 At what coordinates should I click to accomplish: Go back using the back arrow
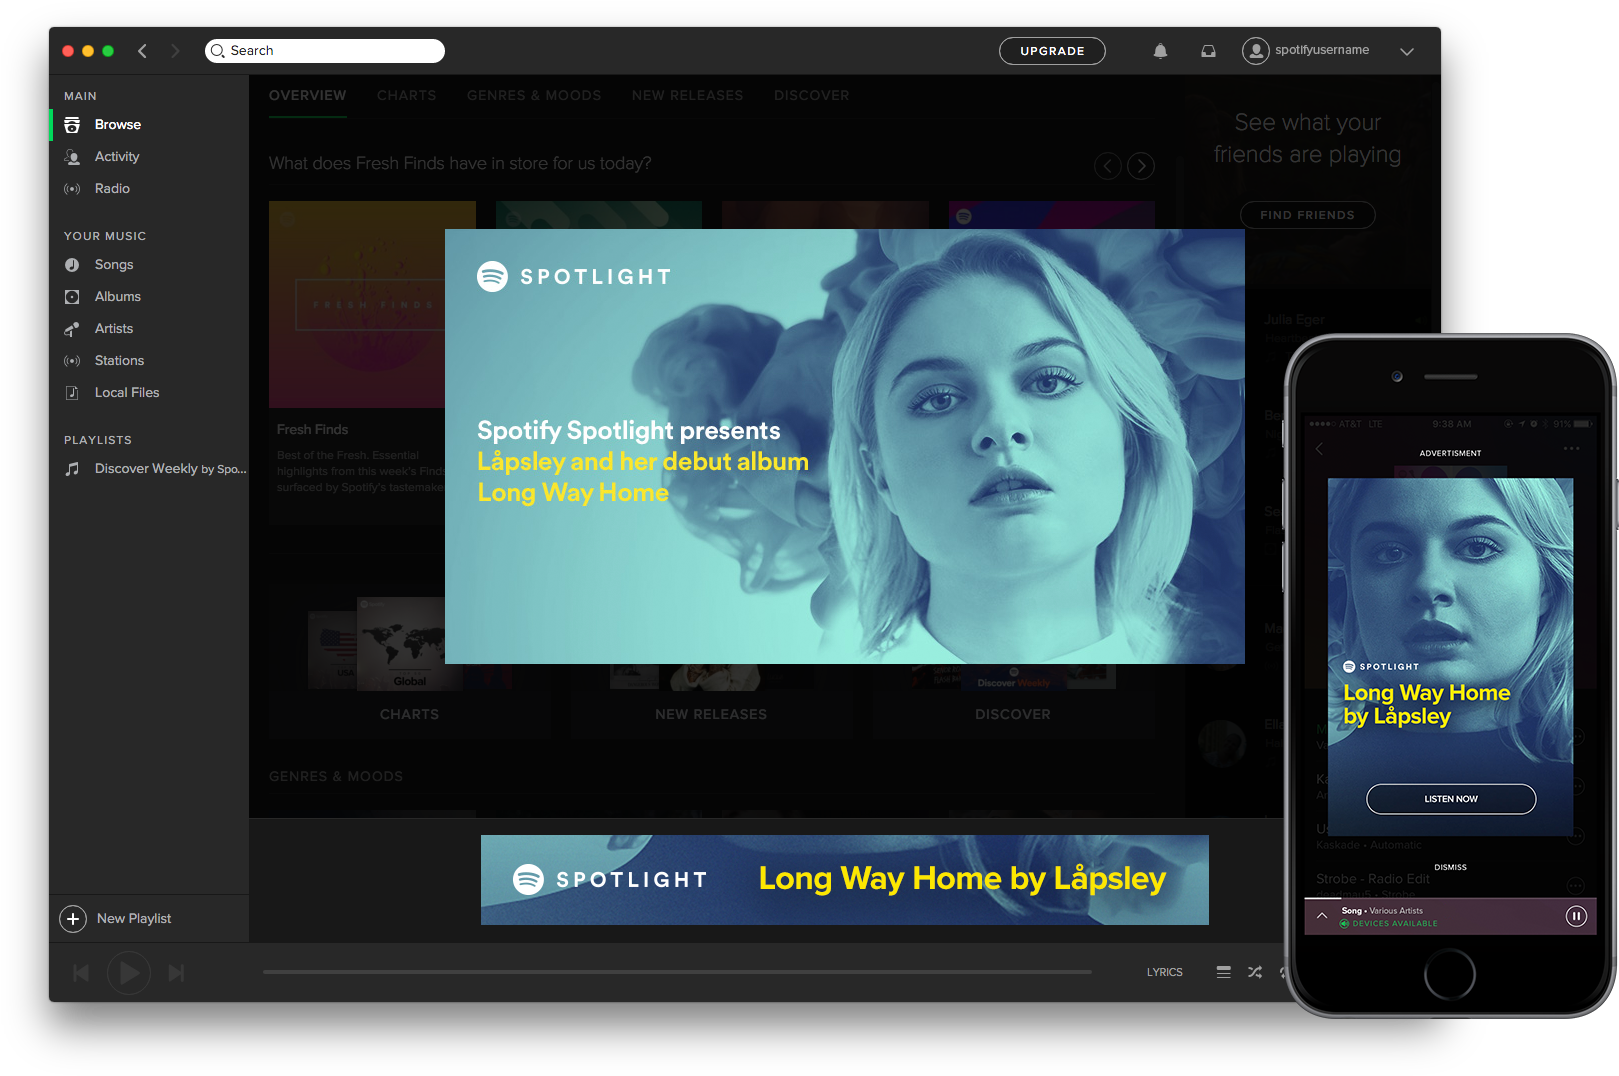[x=142, y=51]
